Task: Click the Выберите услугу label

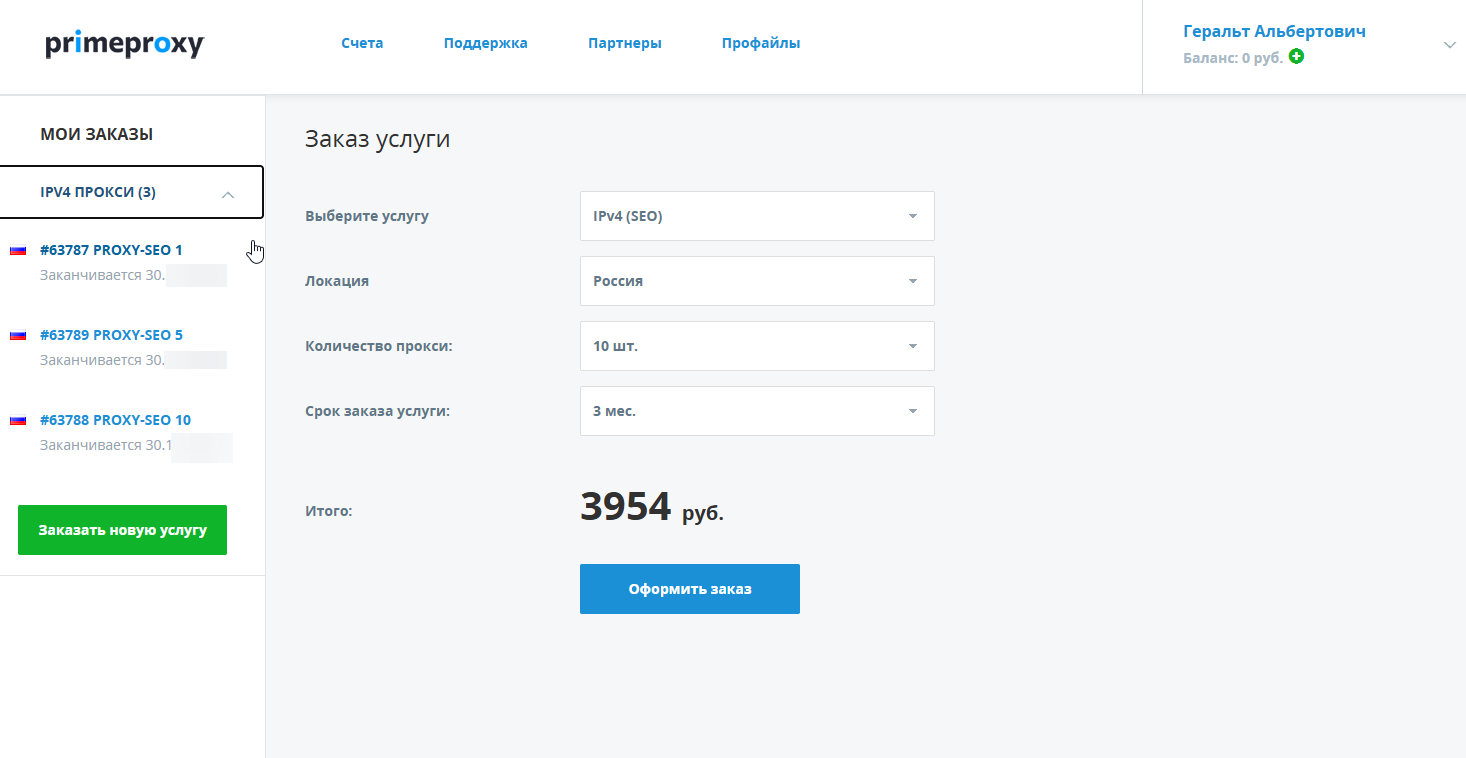Action: point(367,216)
